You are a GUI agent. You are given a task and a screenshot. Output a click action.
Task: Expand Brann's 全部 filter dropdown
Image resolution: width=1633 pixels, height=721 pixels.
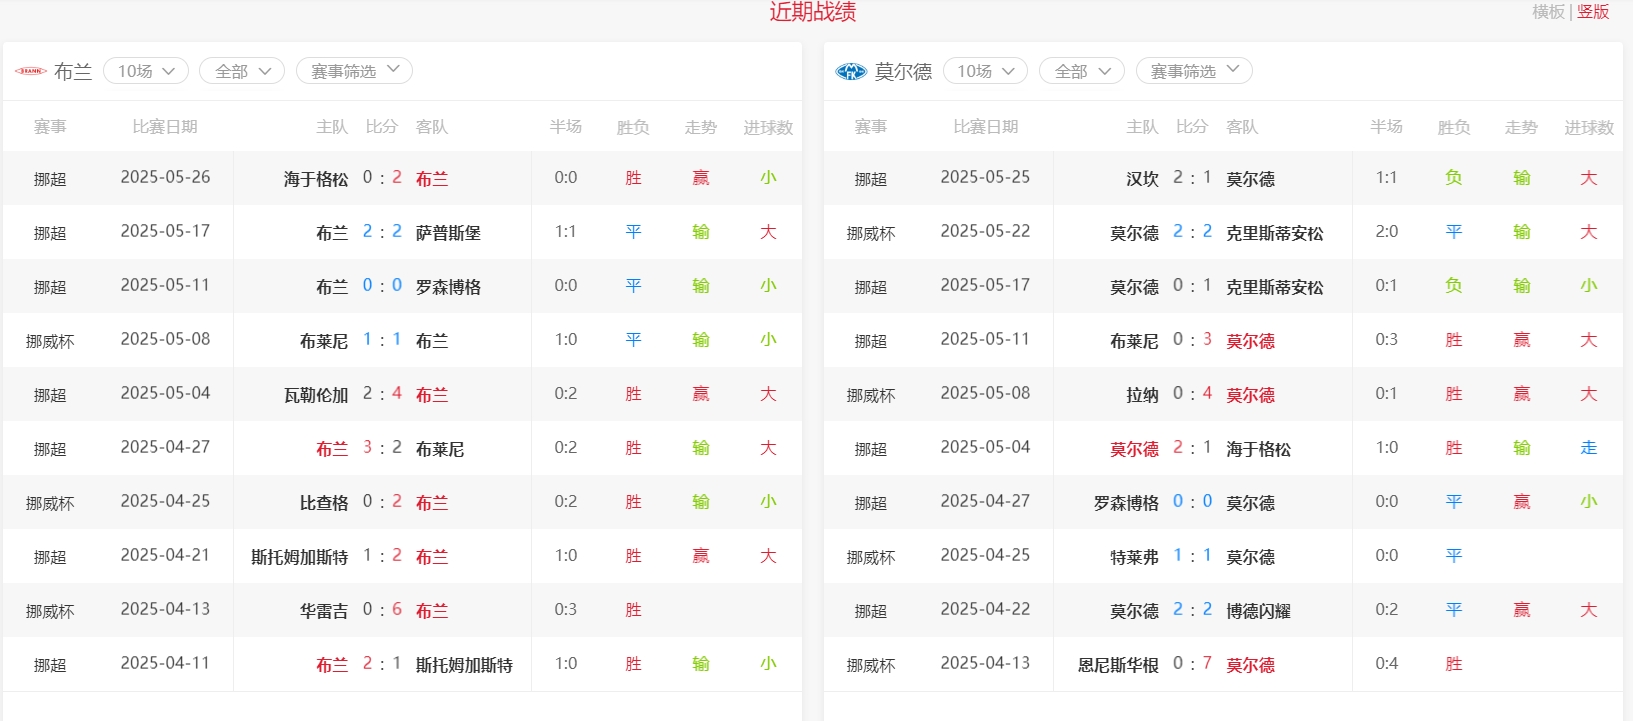[x=242, y=71]
